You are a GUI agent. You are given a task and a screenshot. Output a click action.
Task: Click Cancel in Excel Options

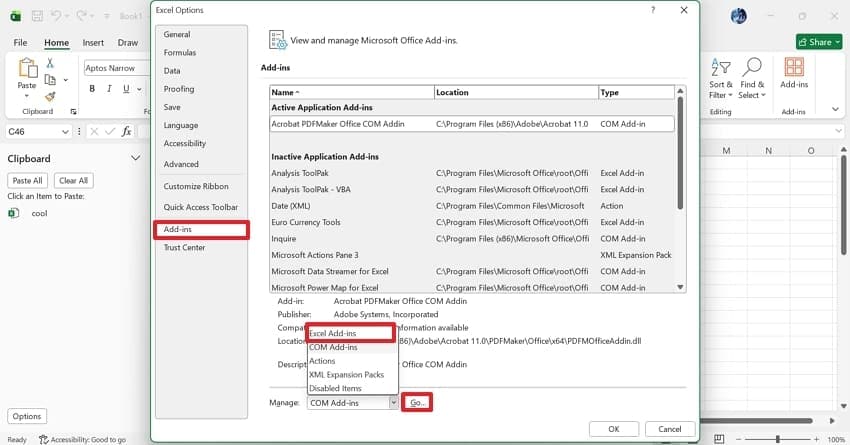669,429
